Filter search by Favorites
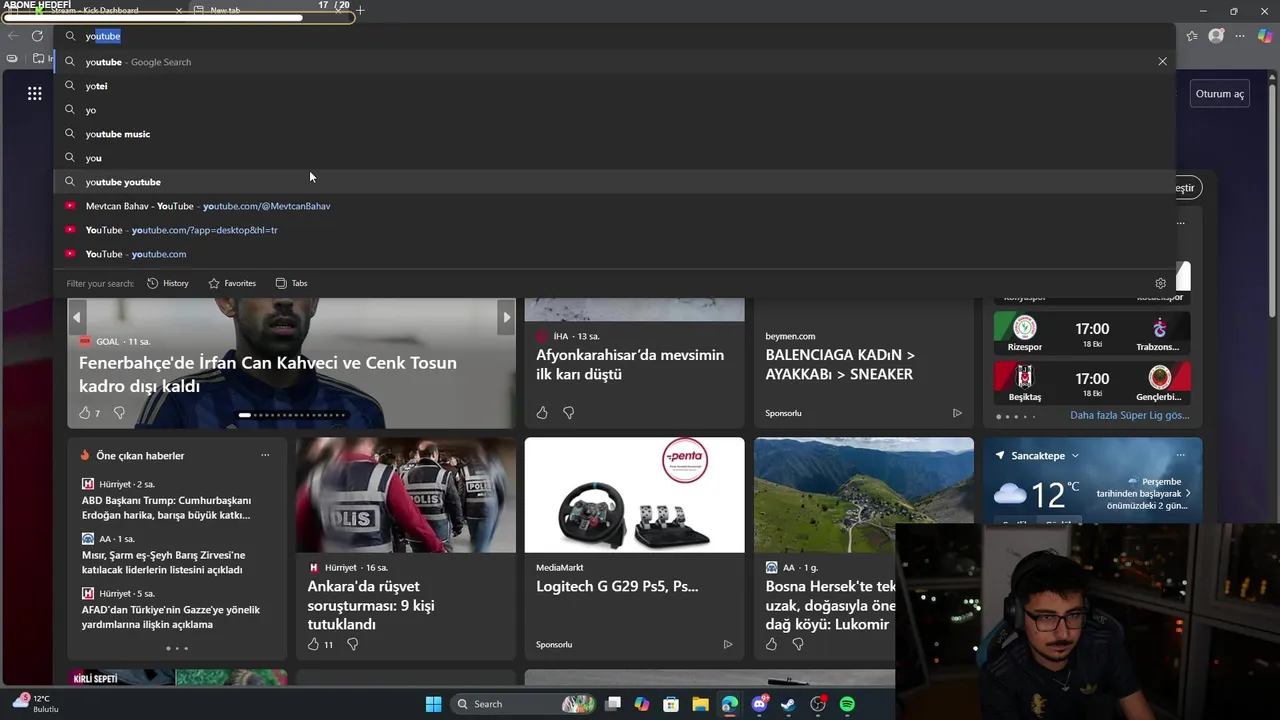The height and width of the screenshot is (720, 1280). pyautogui.click(x=232, y=283)
